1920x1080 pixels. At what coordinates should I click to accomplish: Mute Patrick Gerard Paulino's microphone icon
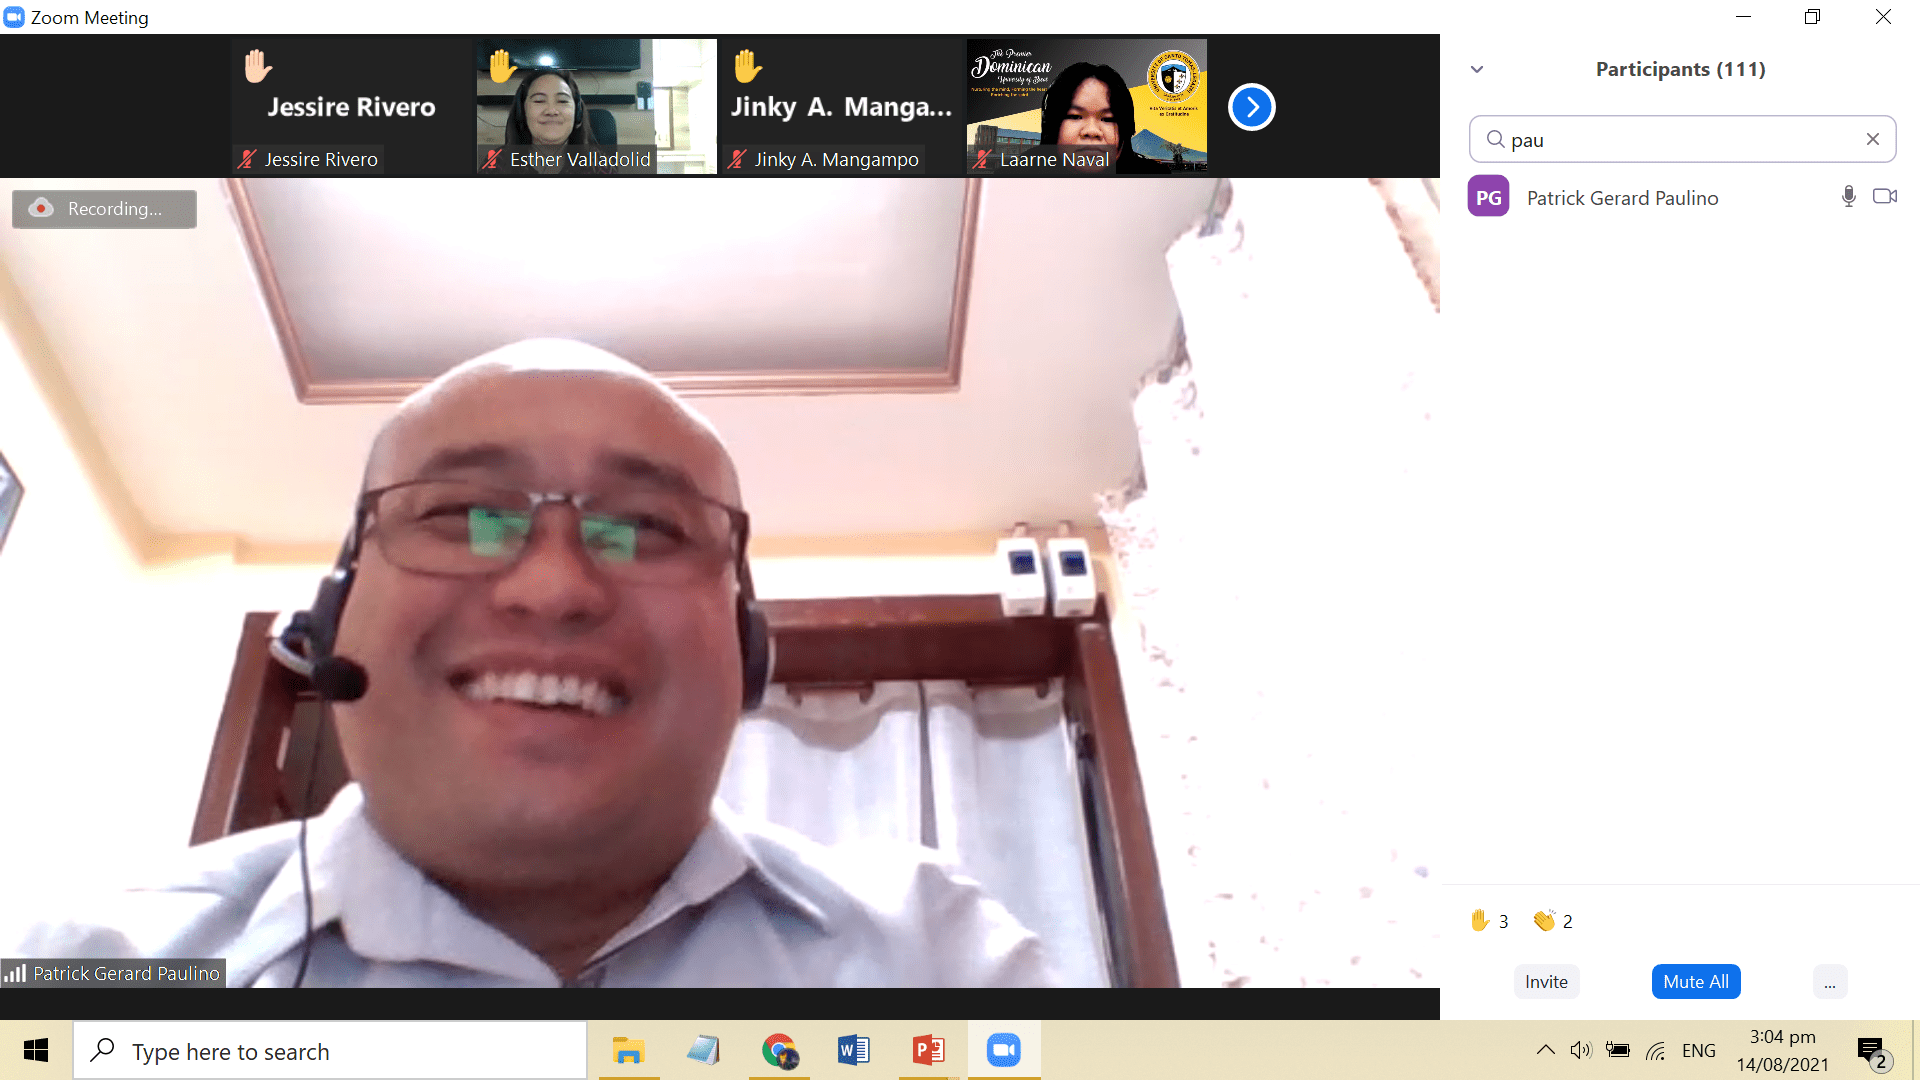(x=1848, y=197)
